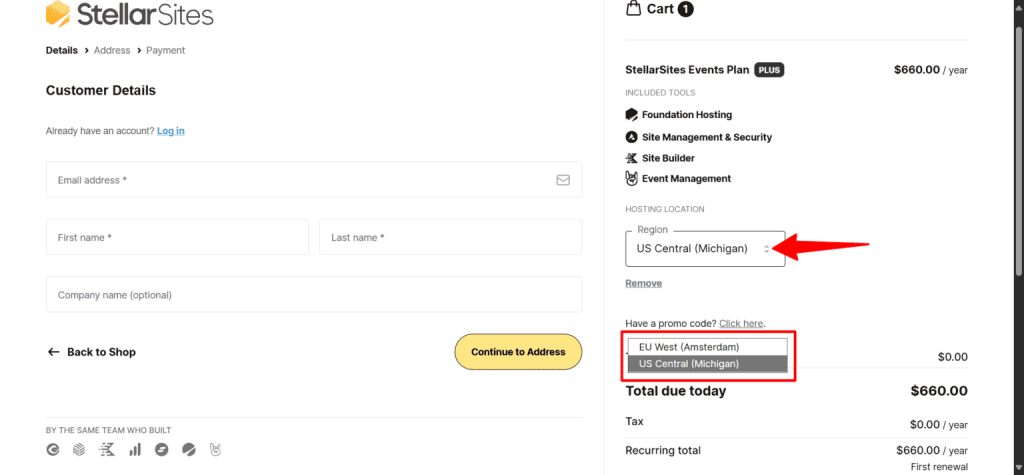Click the Region dropdown up-down arrows

tap(767, 249)
